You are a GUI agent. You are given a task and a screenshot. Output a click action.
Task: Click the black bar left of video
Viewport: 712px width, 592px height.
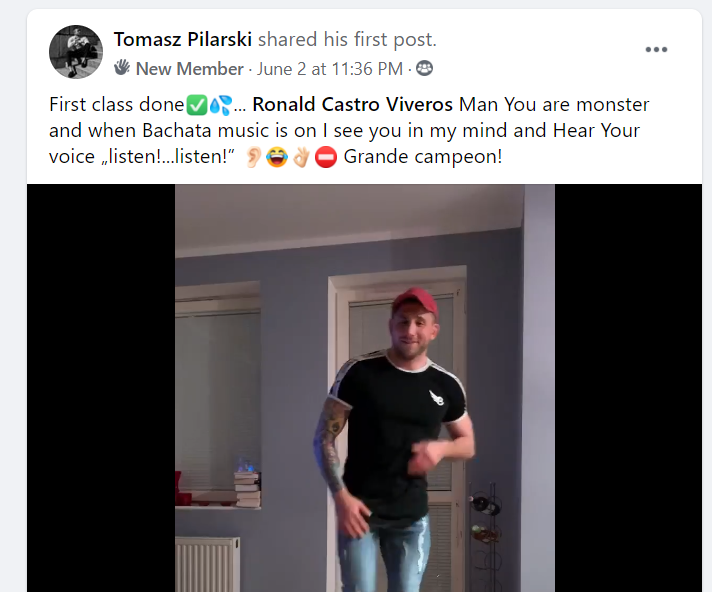(101, 388)
